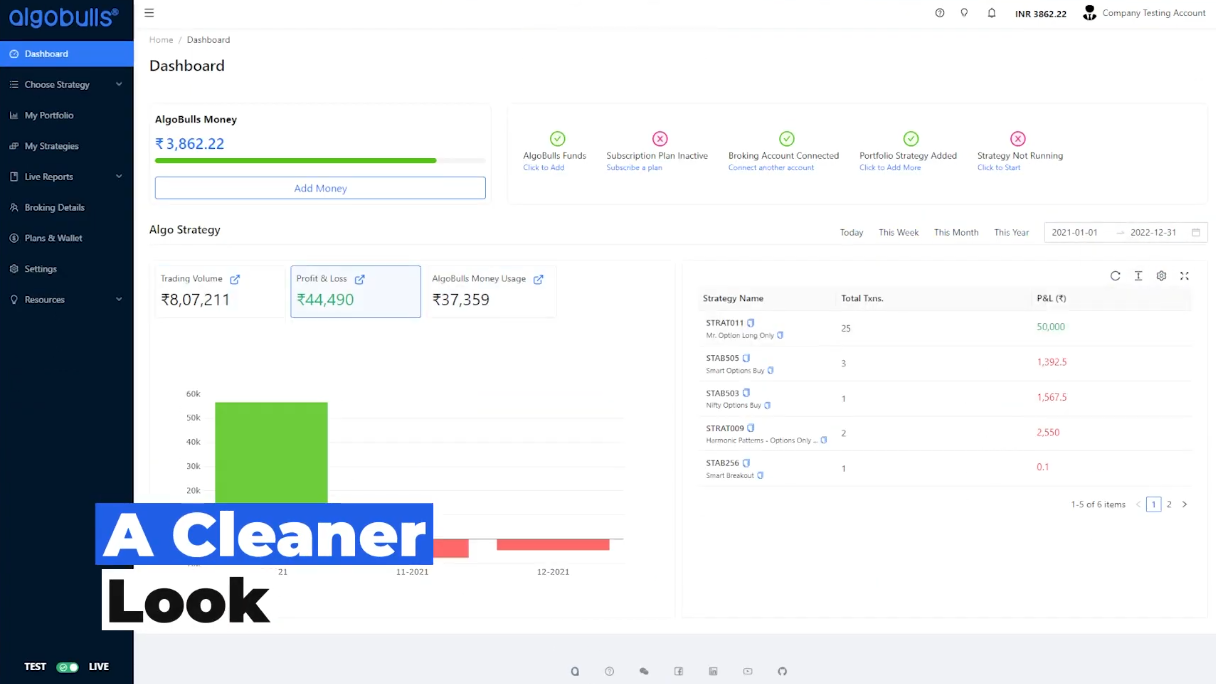
Task: Follow the Subscribe a plan link
Action: click(634, 168)
